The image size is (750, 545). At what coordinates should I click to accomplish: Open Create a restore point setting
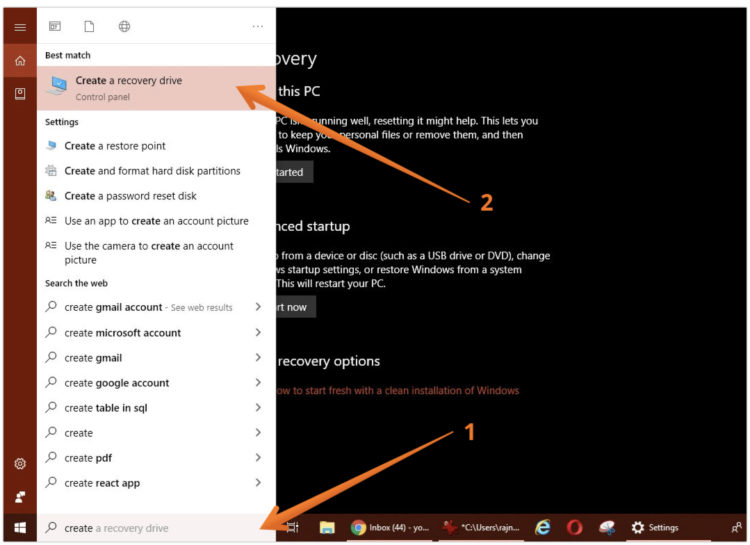point(156,146)
